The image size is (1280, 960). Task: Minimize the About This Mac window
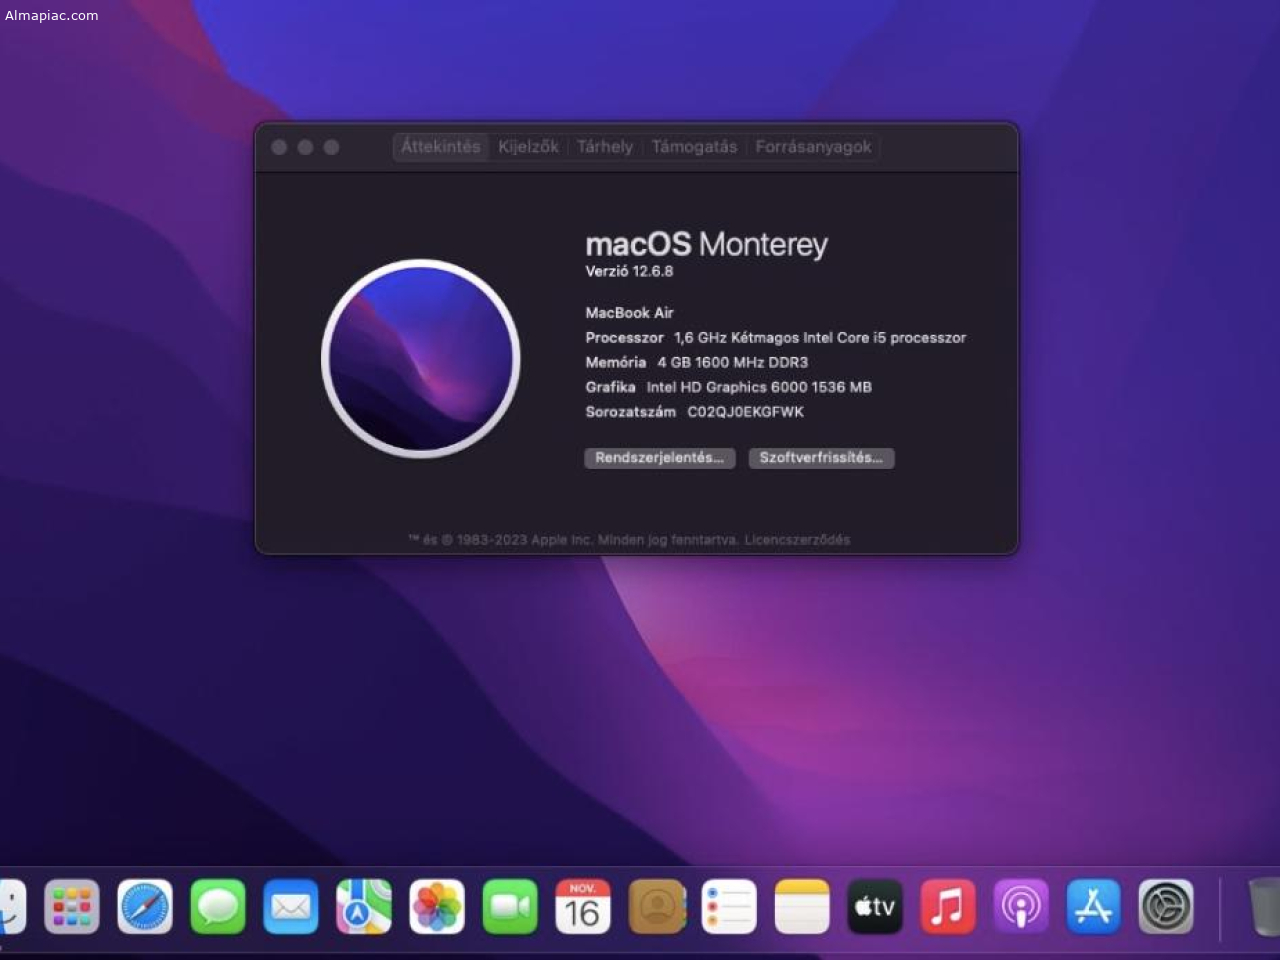coord(305,147)
